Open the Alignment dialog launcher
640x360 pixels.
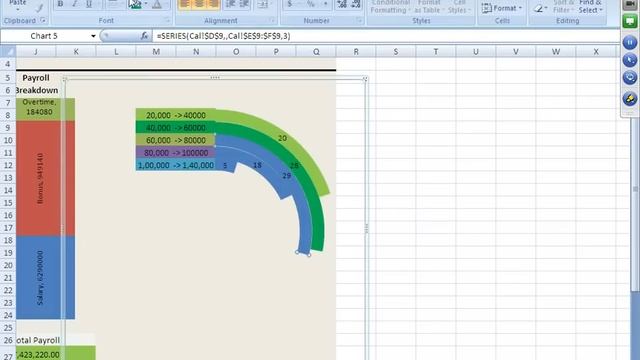click(272, 20)
